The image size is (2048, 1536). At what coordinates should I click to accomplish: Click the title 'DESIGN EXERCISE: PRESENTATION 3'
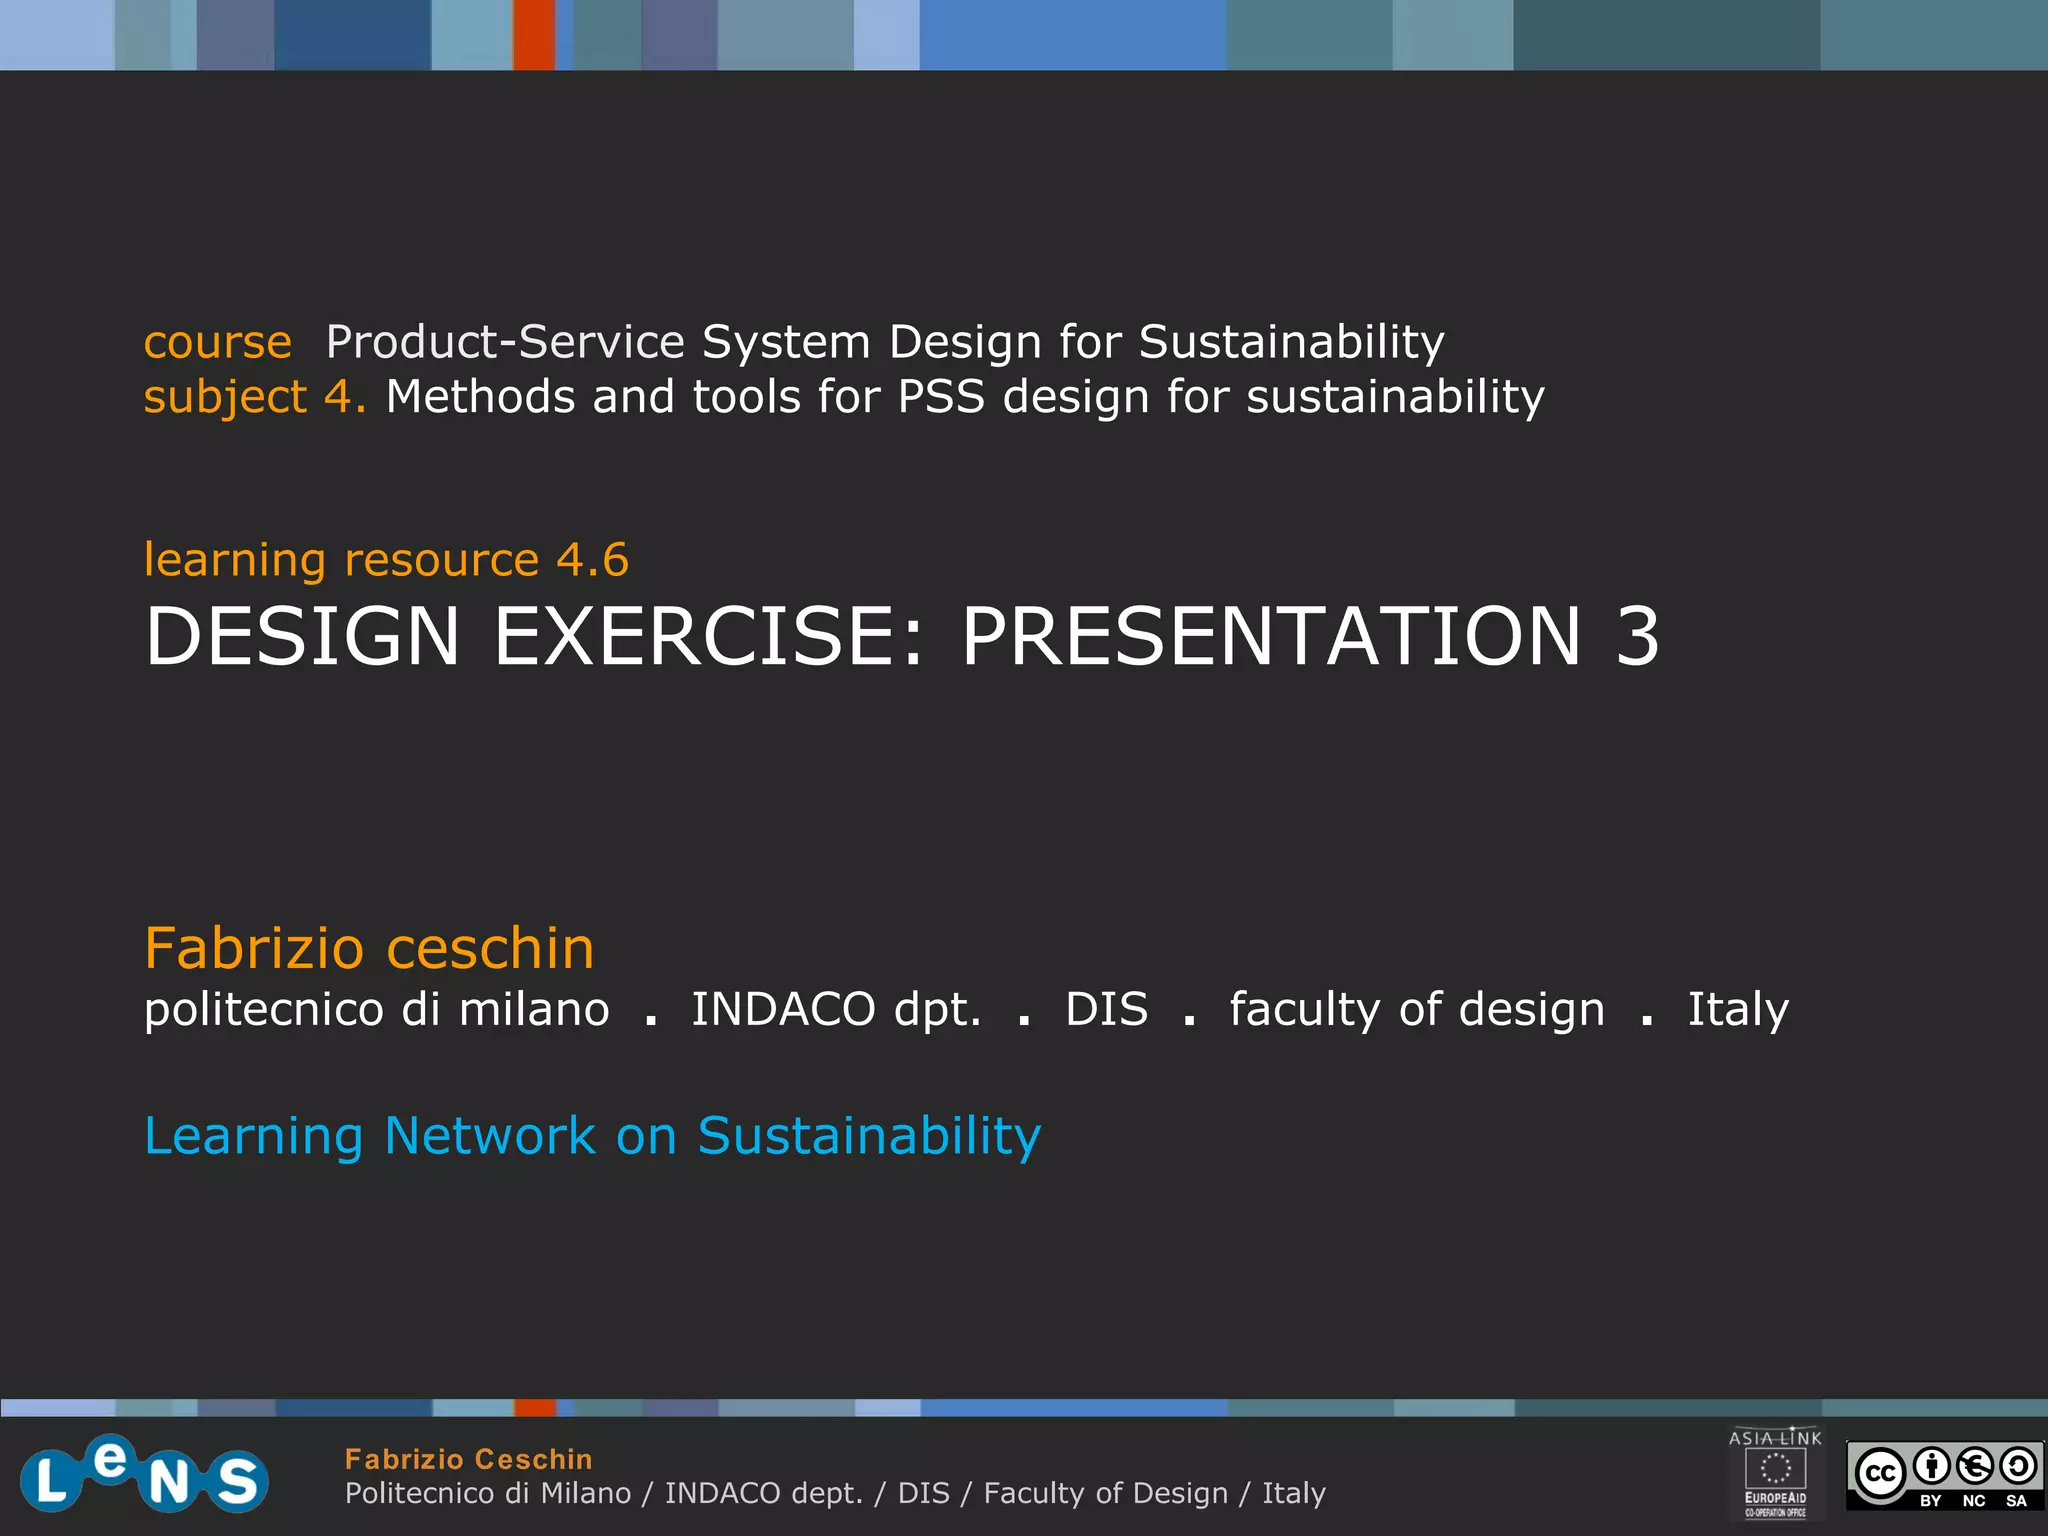pyautogui.click(x=902, y=636)
